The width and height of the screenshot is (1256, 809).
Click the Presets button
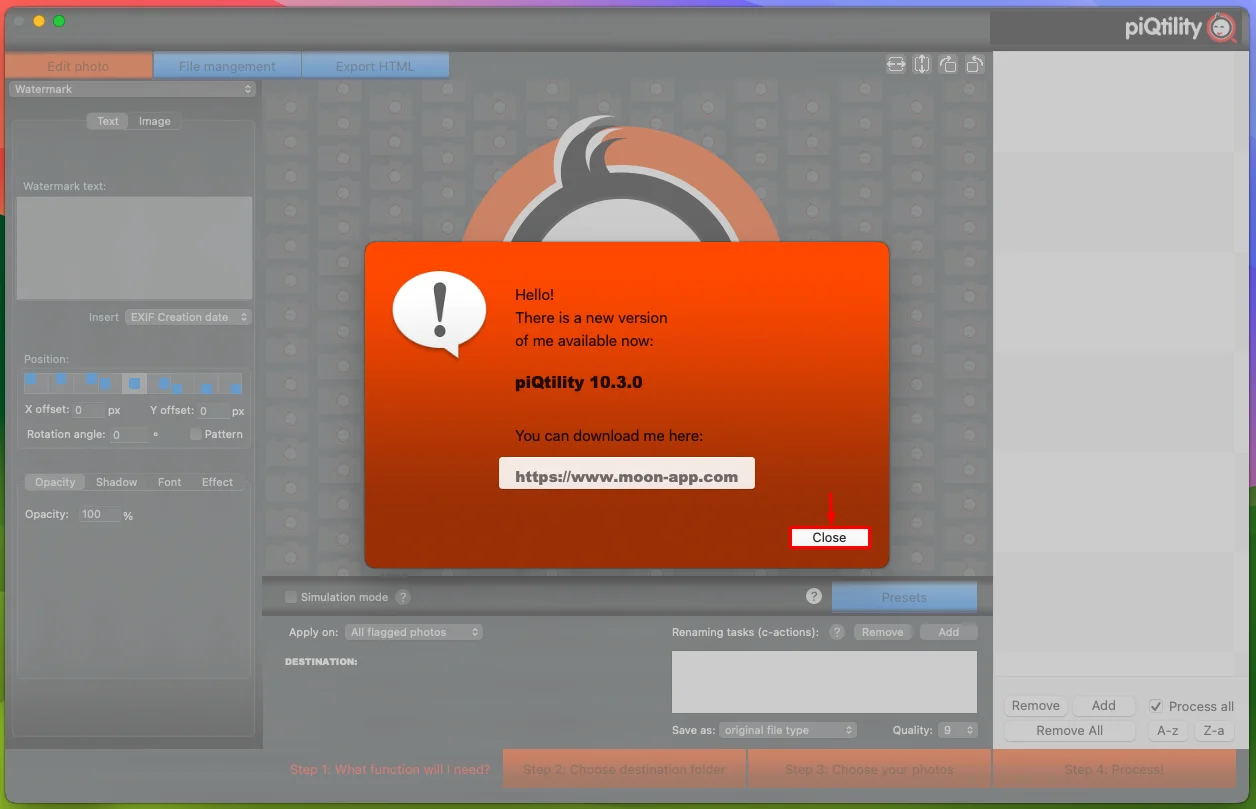(904, 597)
